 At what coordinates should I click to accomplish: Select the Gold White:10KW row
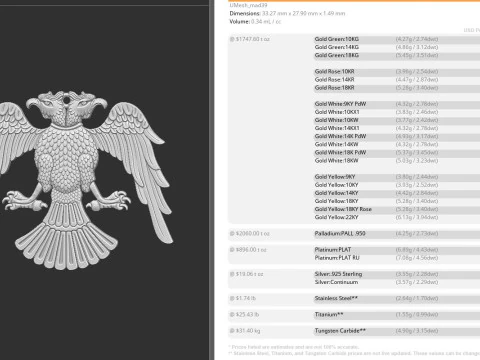coord(397,120)
